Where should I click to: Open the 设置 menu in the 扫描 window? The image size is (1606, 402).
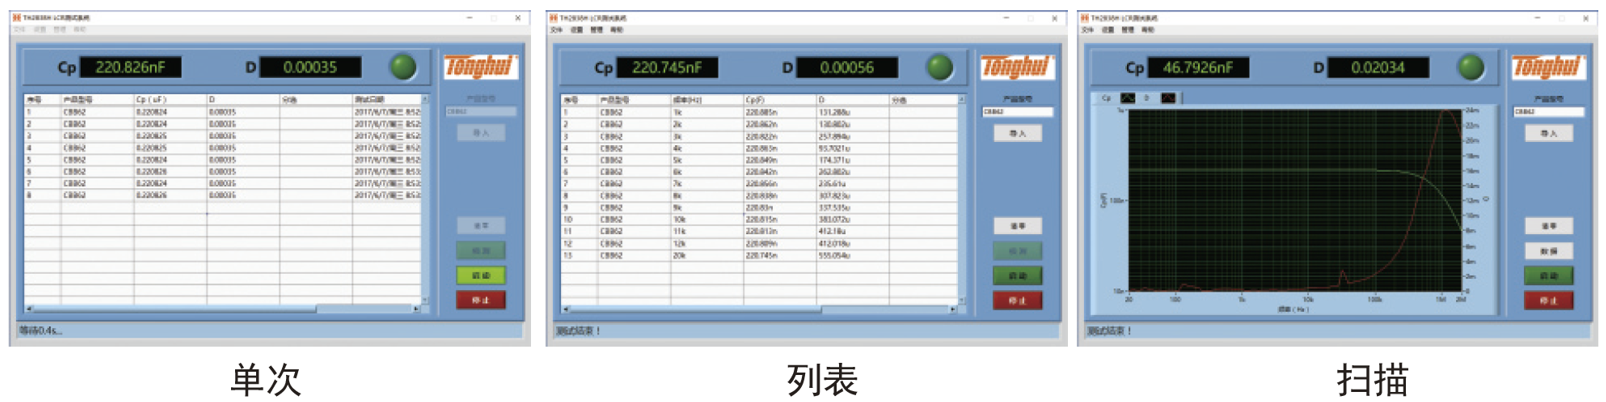coord(1108,30)
